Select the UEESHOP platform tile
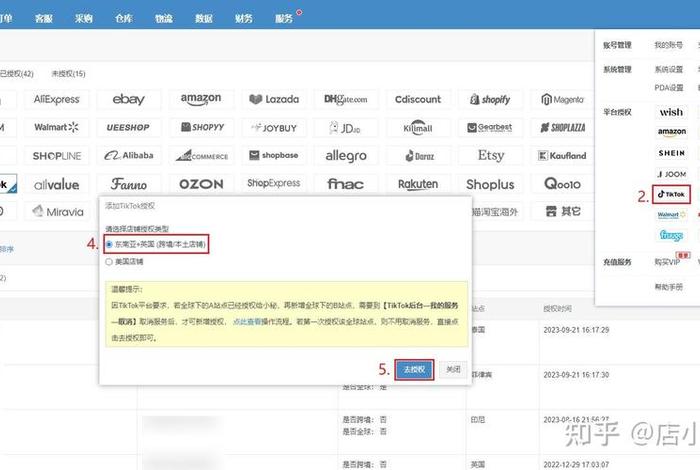Image resolution: width=700 pixels, height=470 pixels. coord(129,128)
